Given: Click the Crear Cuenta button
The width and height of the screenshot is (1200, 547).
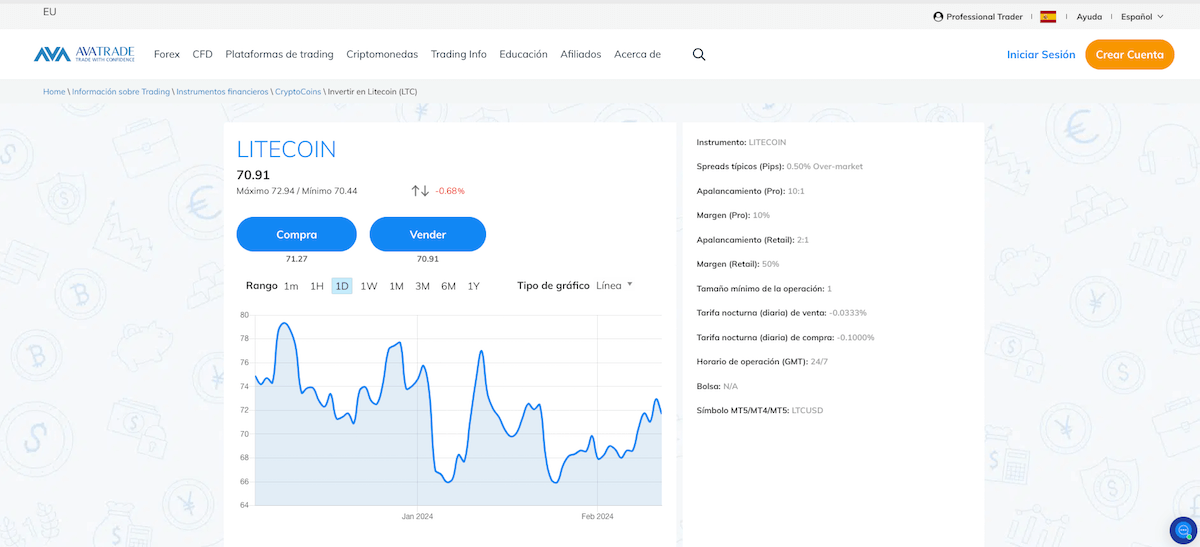Looking at the screenshot, I should tap(1130, 55).
